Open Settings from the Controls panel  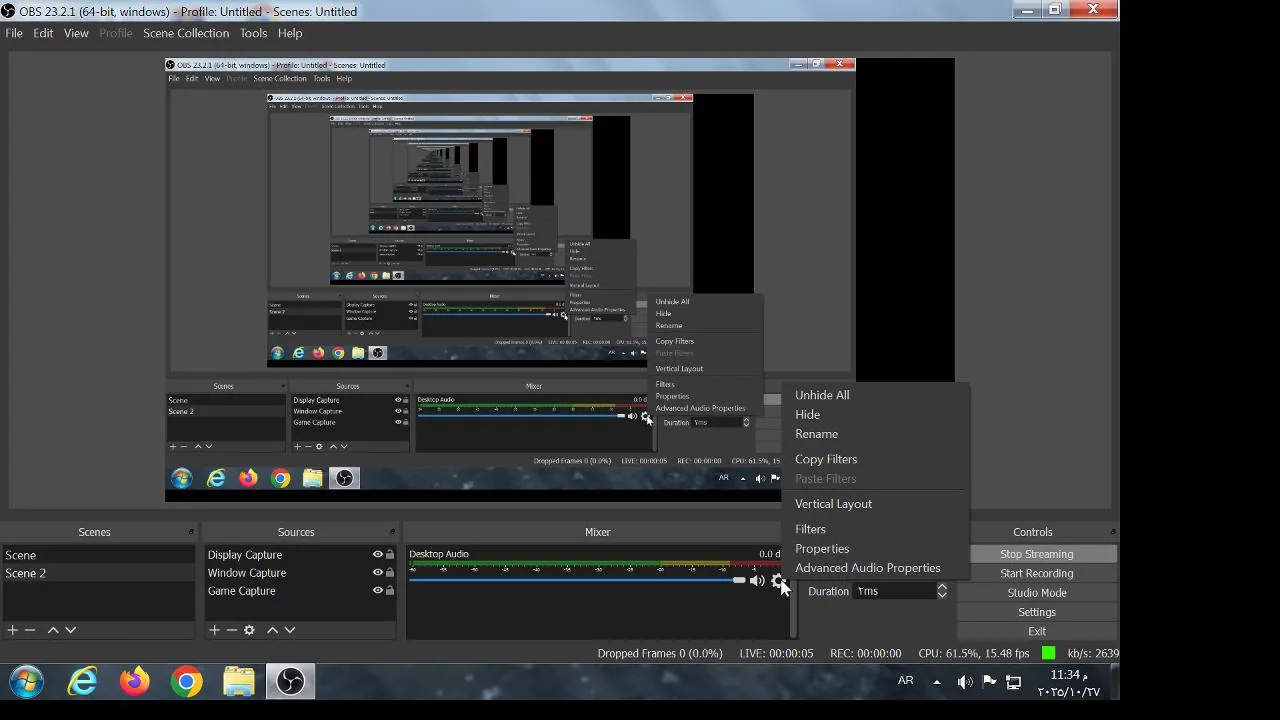click(x=1036, y=612)
